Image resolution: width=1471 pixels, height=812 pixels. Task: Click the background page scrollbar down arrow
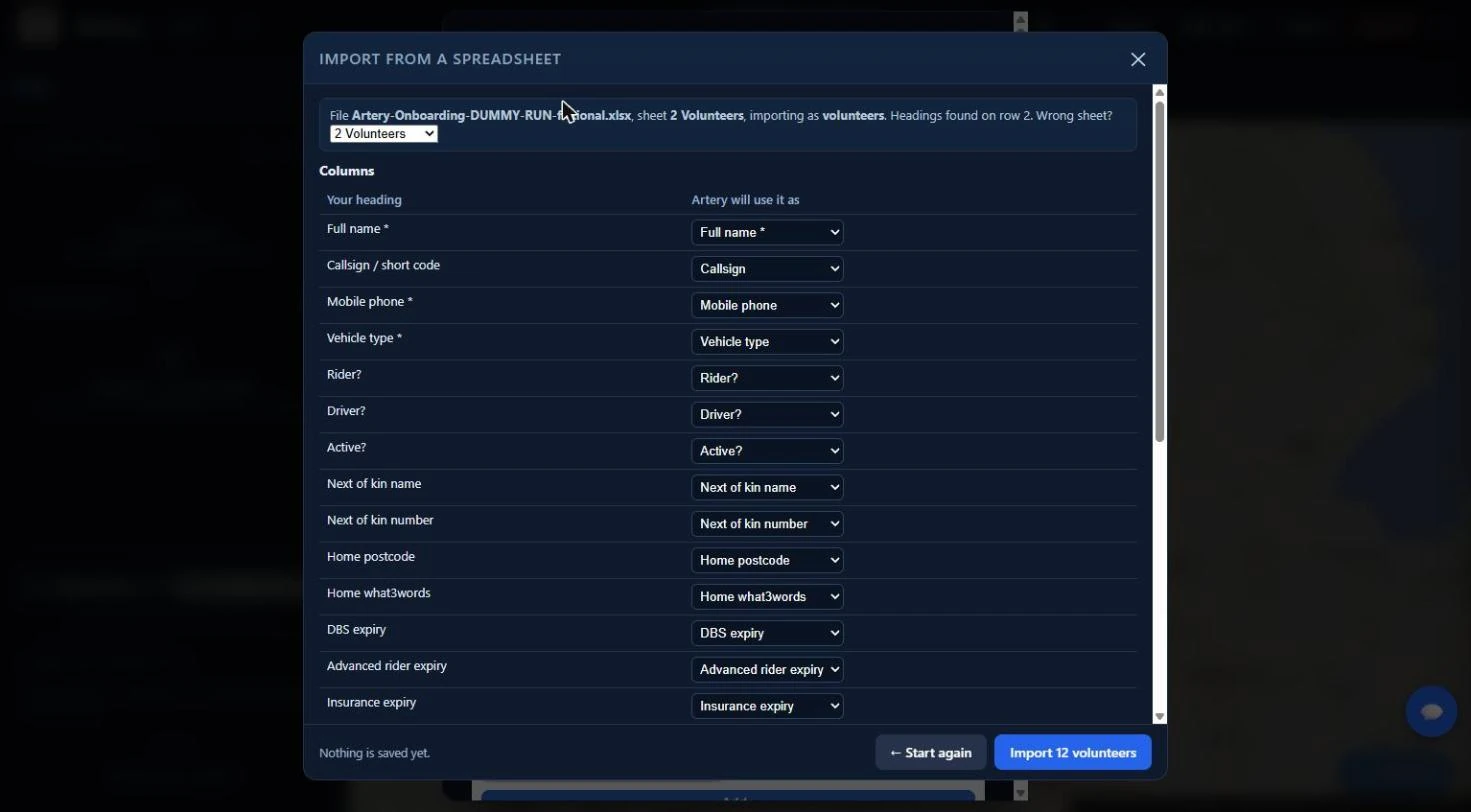tap(1020, 793)
